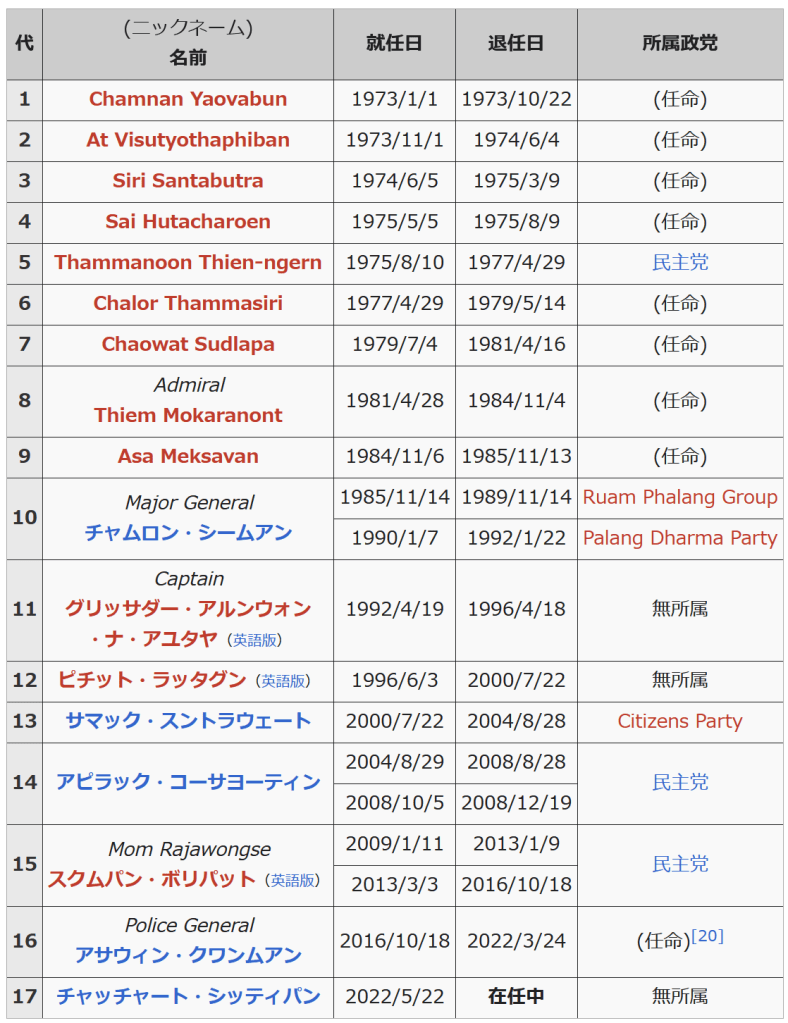Image resolution: width=788 pixels, height=1023 pixels.
Task: Click the Thiem Mokaranont link
Action: point(188,415)
